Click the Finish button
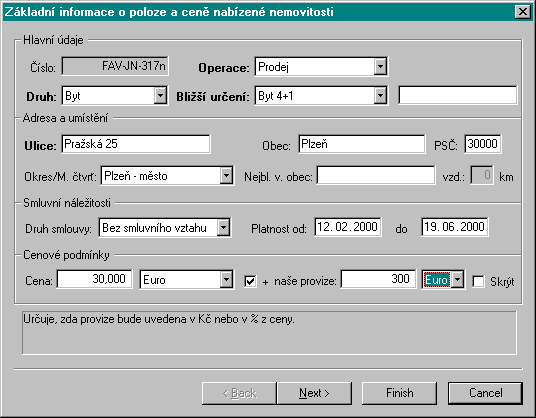Screen dimensions: 536x418 click(x=399, y=393)
